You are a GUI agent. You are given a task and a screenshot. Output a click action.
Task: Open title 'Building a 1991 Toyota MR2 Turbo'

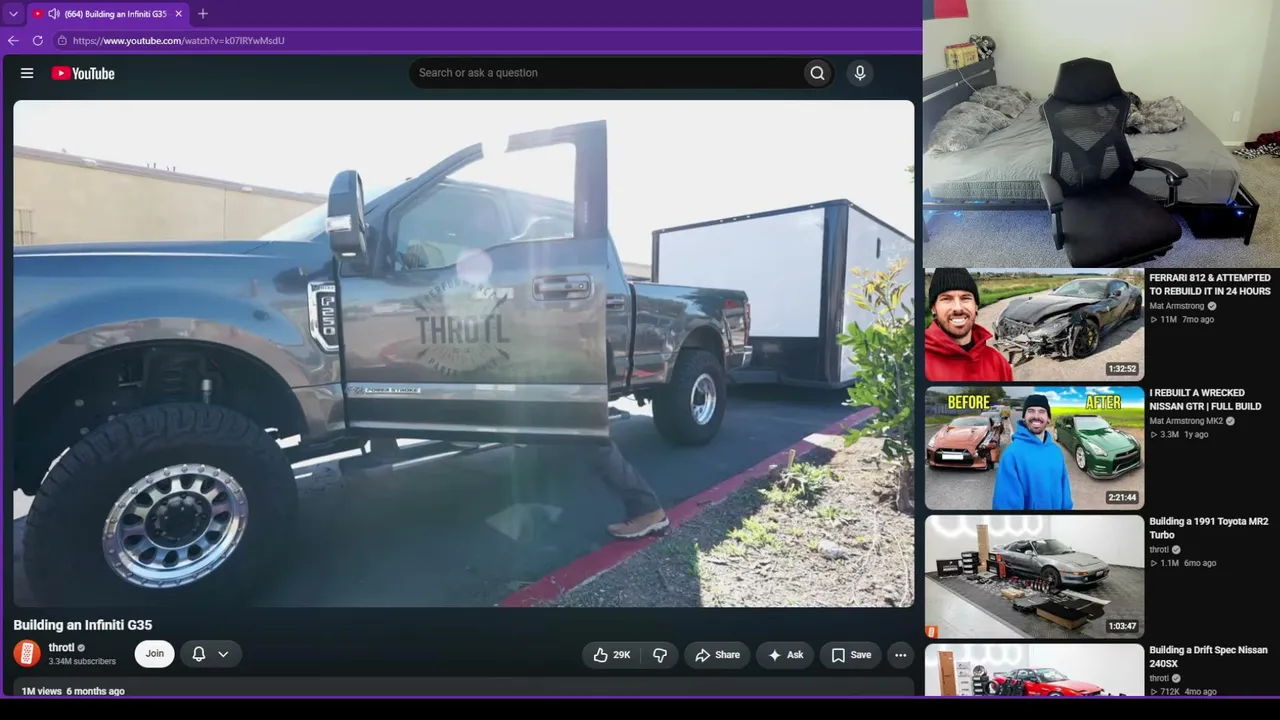1208,528
